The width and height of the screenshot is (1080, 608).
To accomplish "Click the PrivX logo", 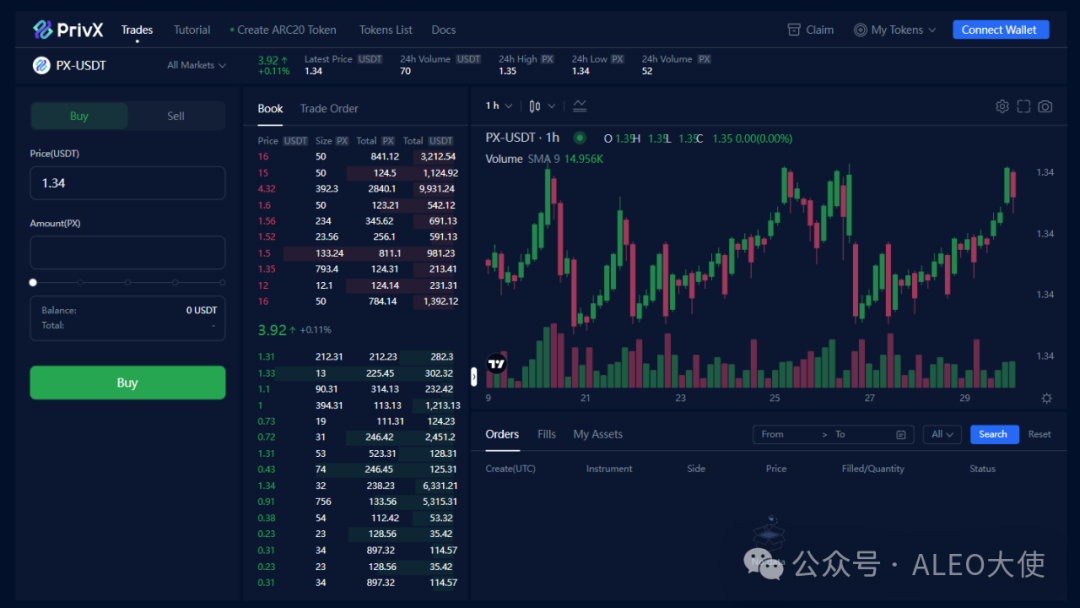I will [x=68, y=30].
